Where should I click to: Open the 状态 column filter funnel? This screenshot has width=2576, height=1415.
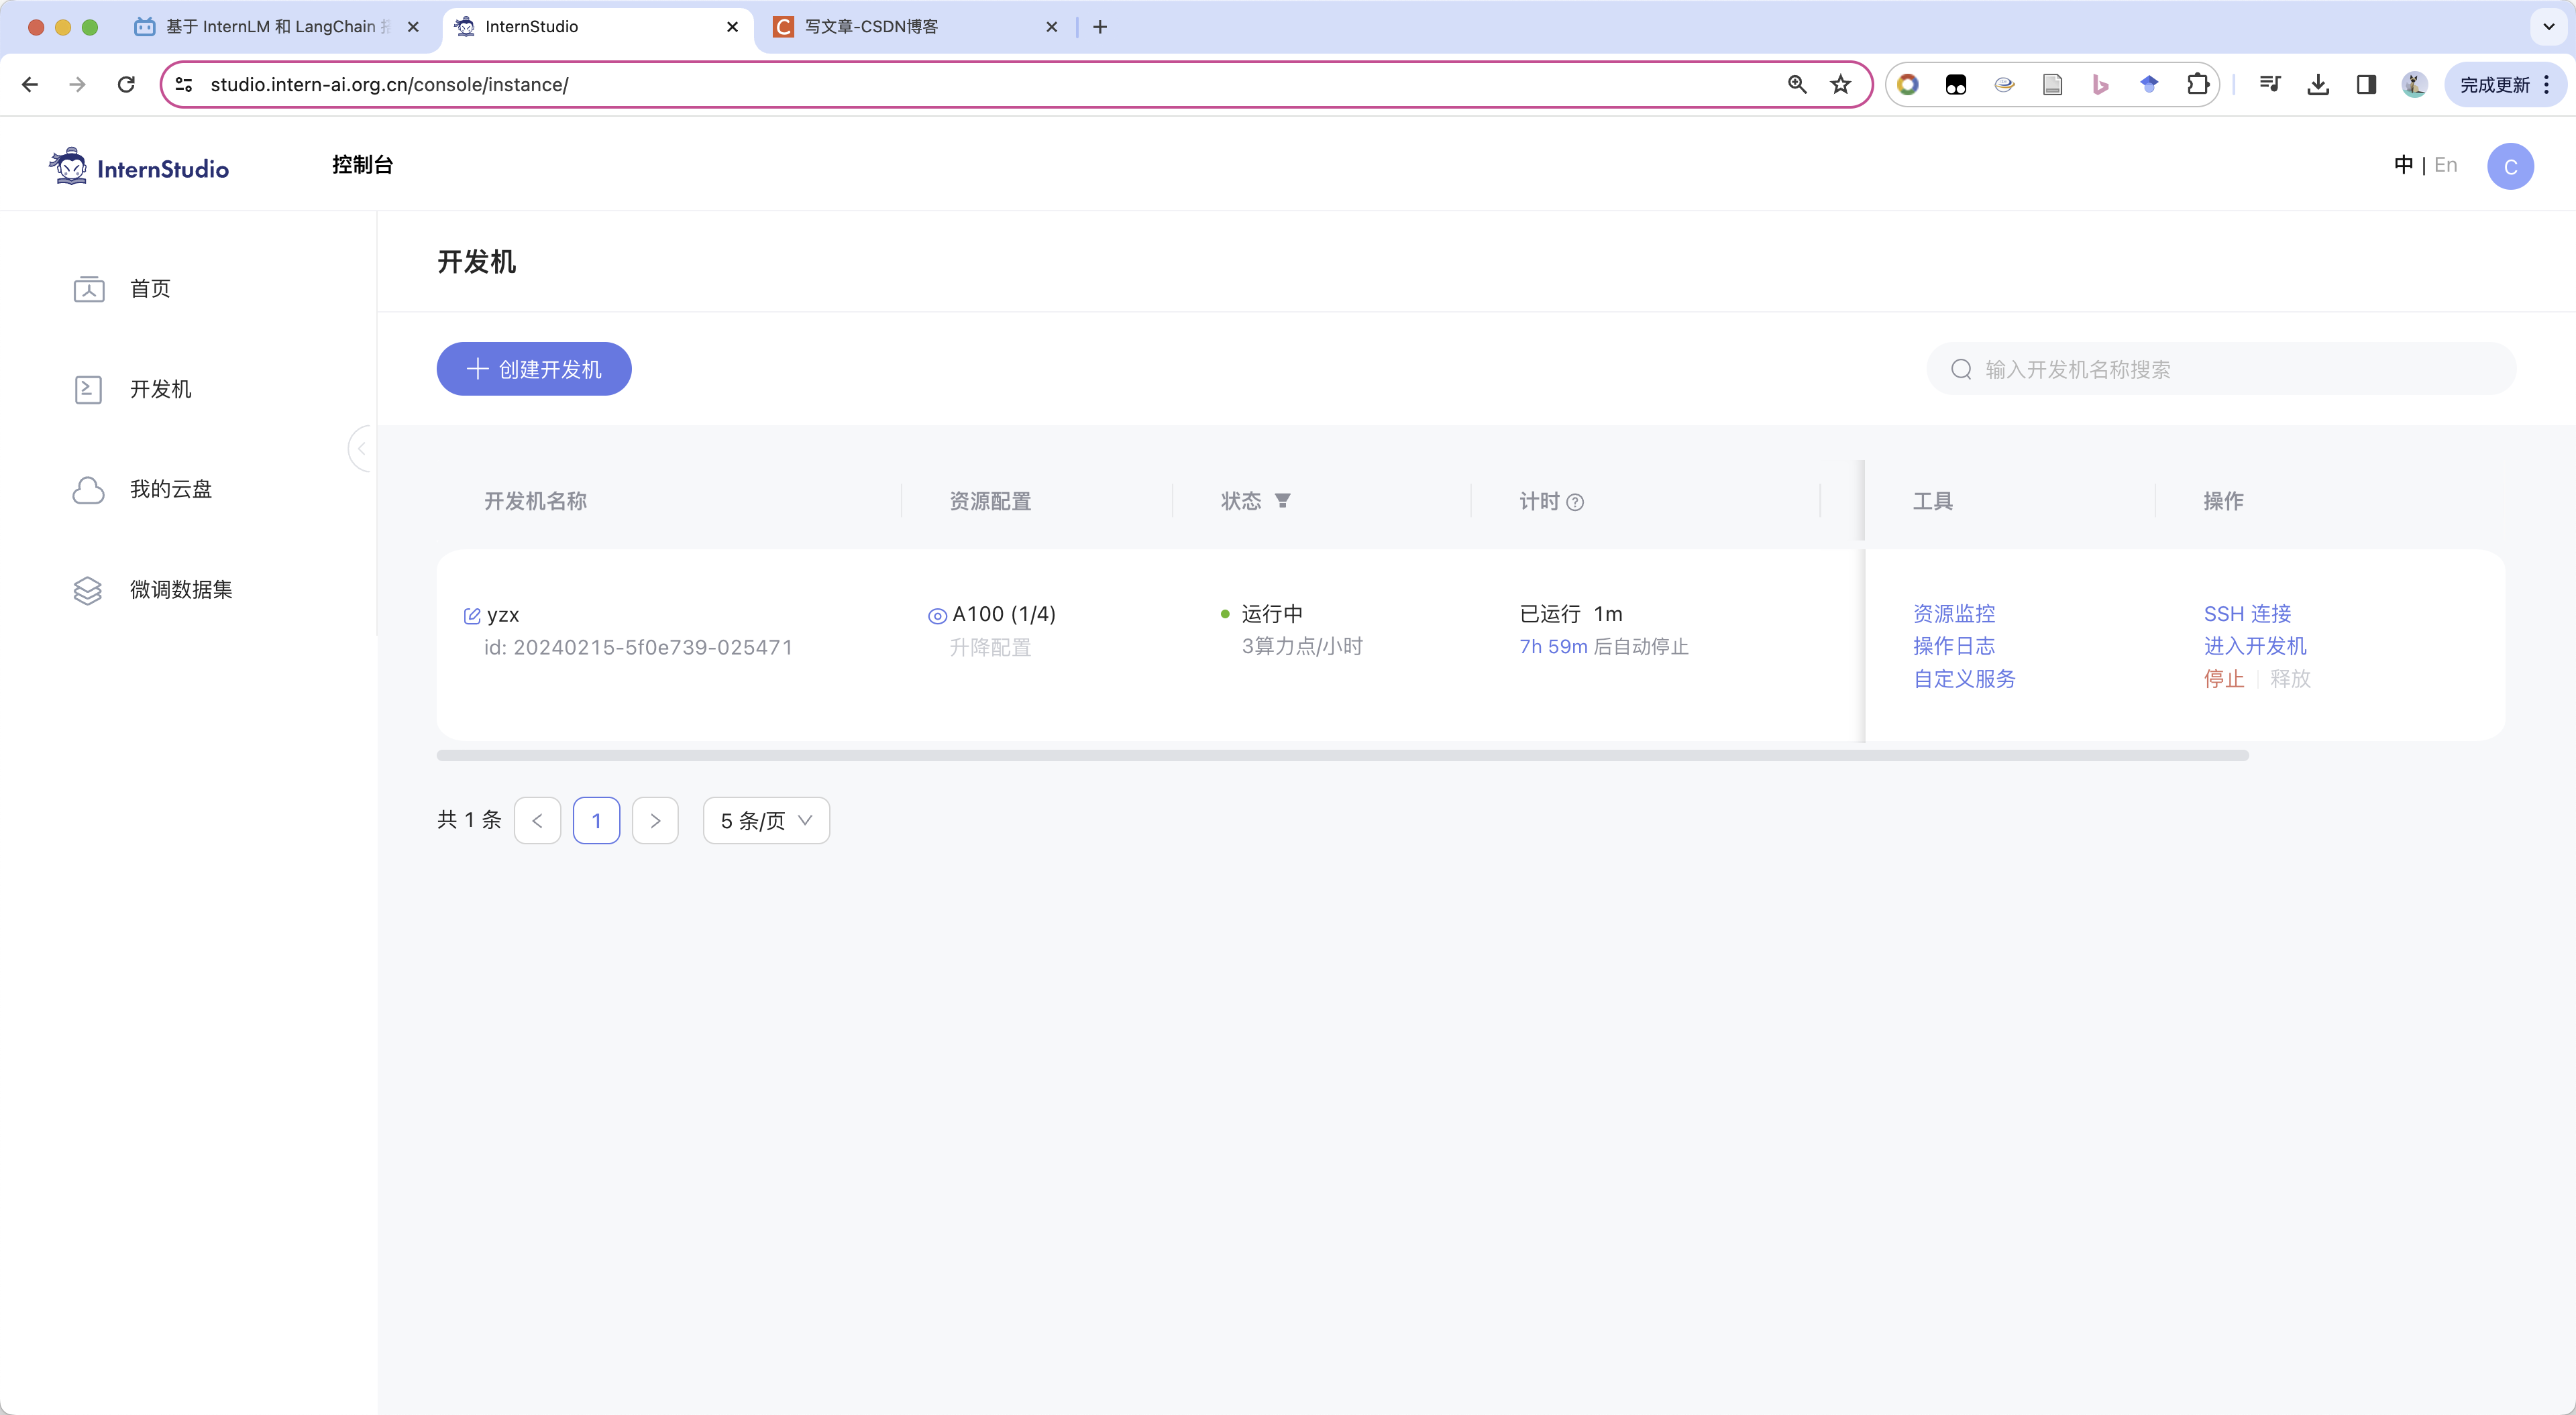coord(1284,500)
